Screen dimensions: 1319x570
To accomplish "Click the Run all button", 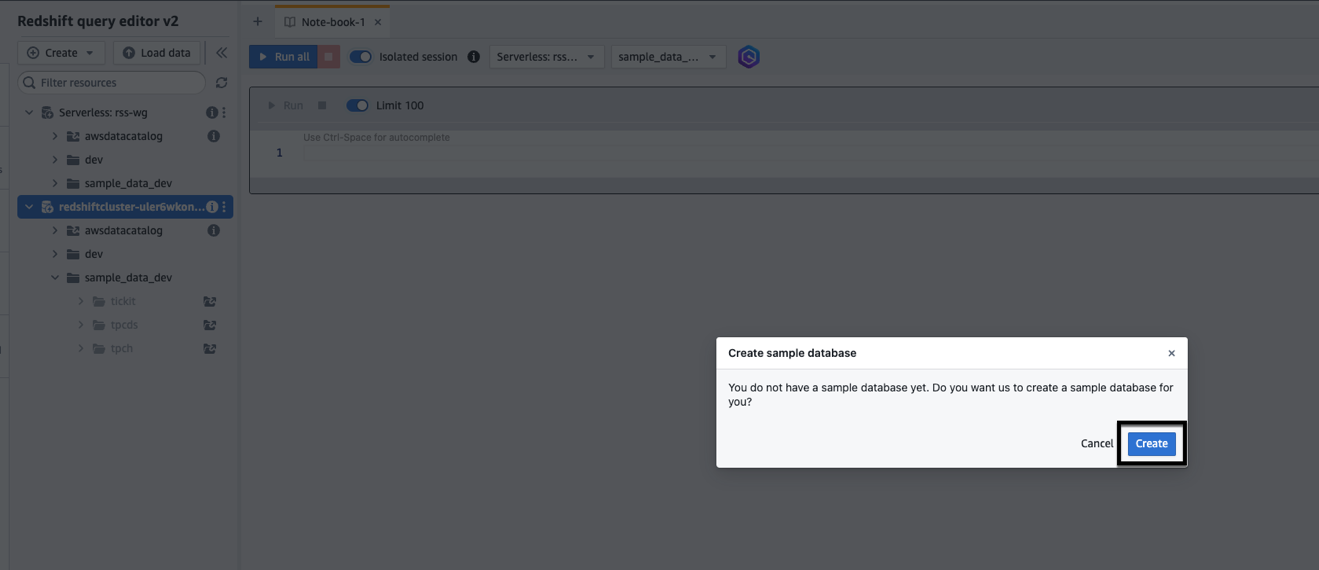I will [x=283, y=57].
